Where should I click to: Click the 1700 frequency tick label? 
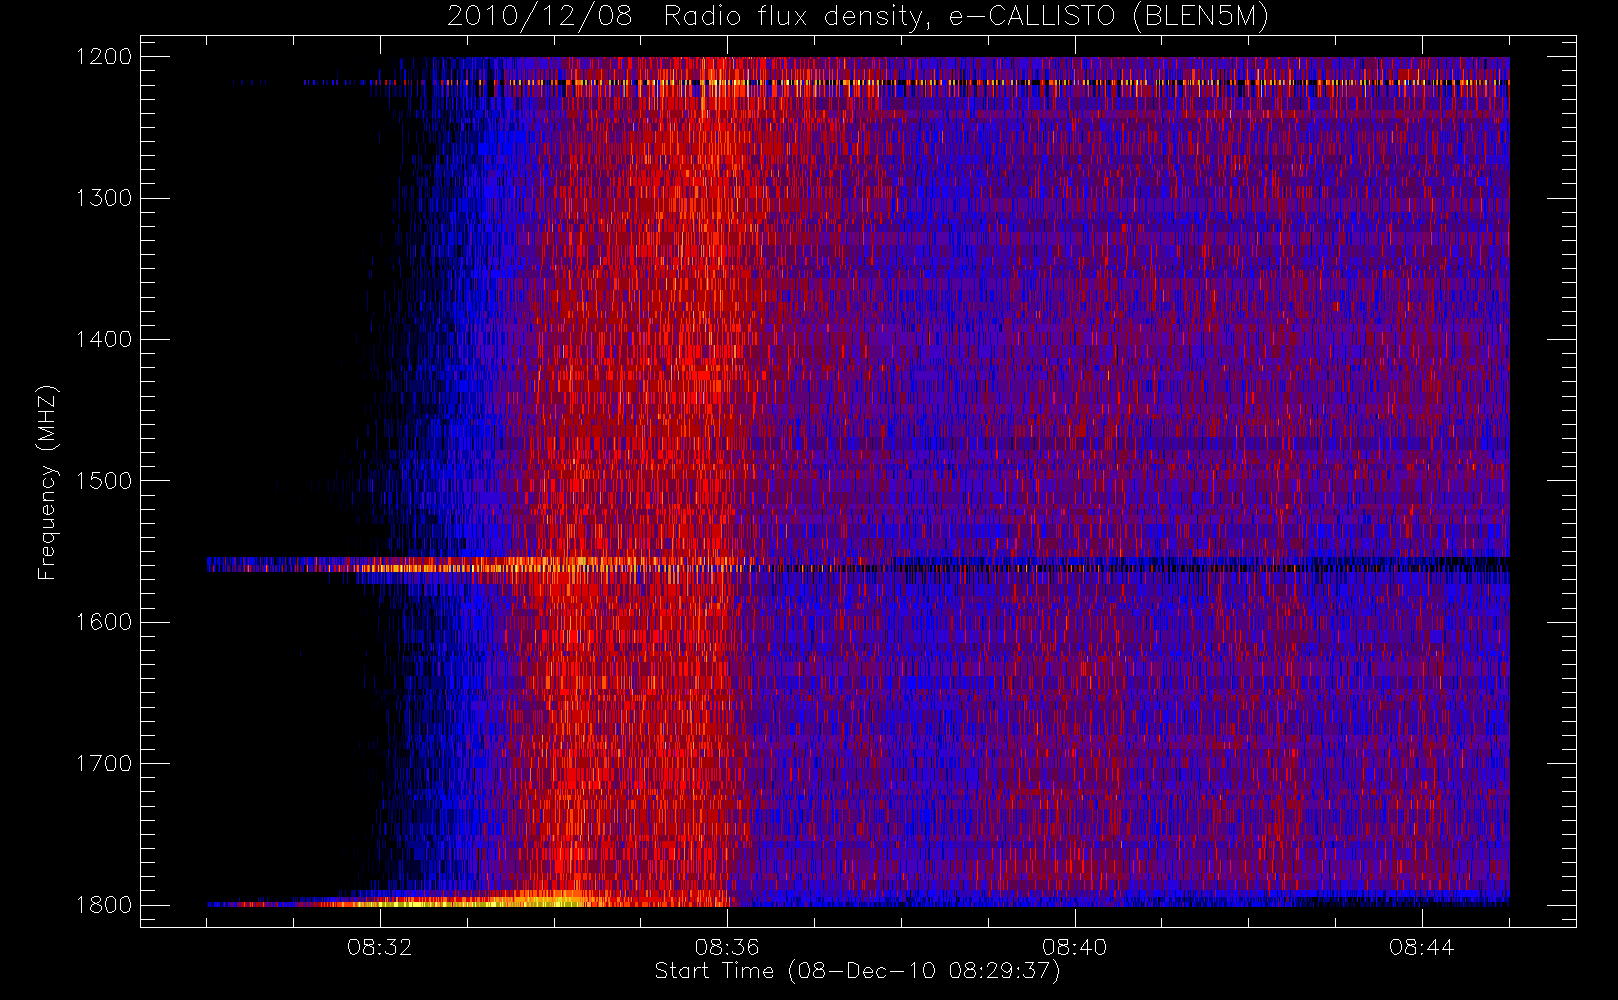(x=104, y=764)
